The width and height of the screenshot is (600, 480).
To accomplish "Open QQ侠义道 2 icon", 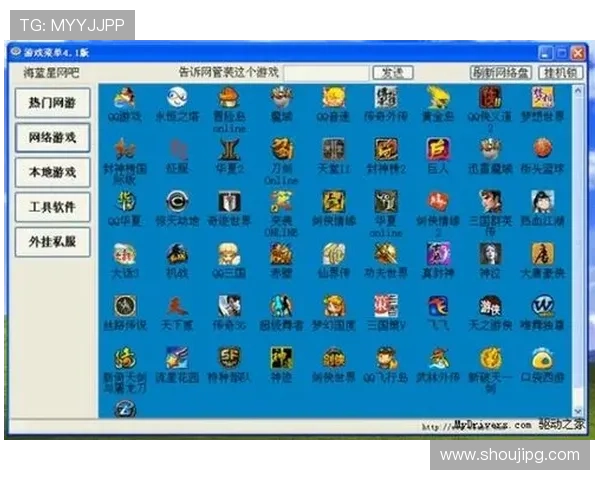I will point(490,98).
